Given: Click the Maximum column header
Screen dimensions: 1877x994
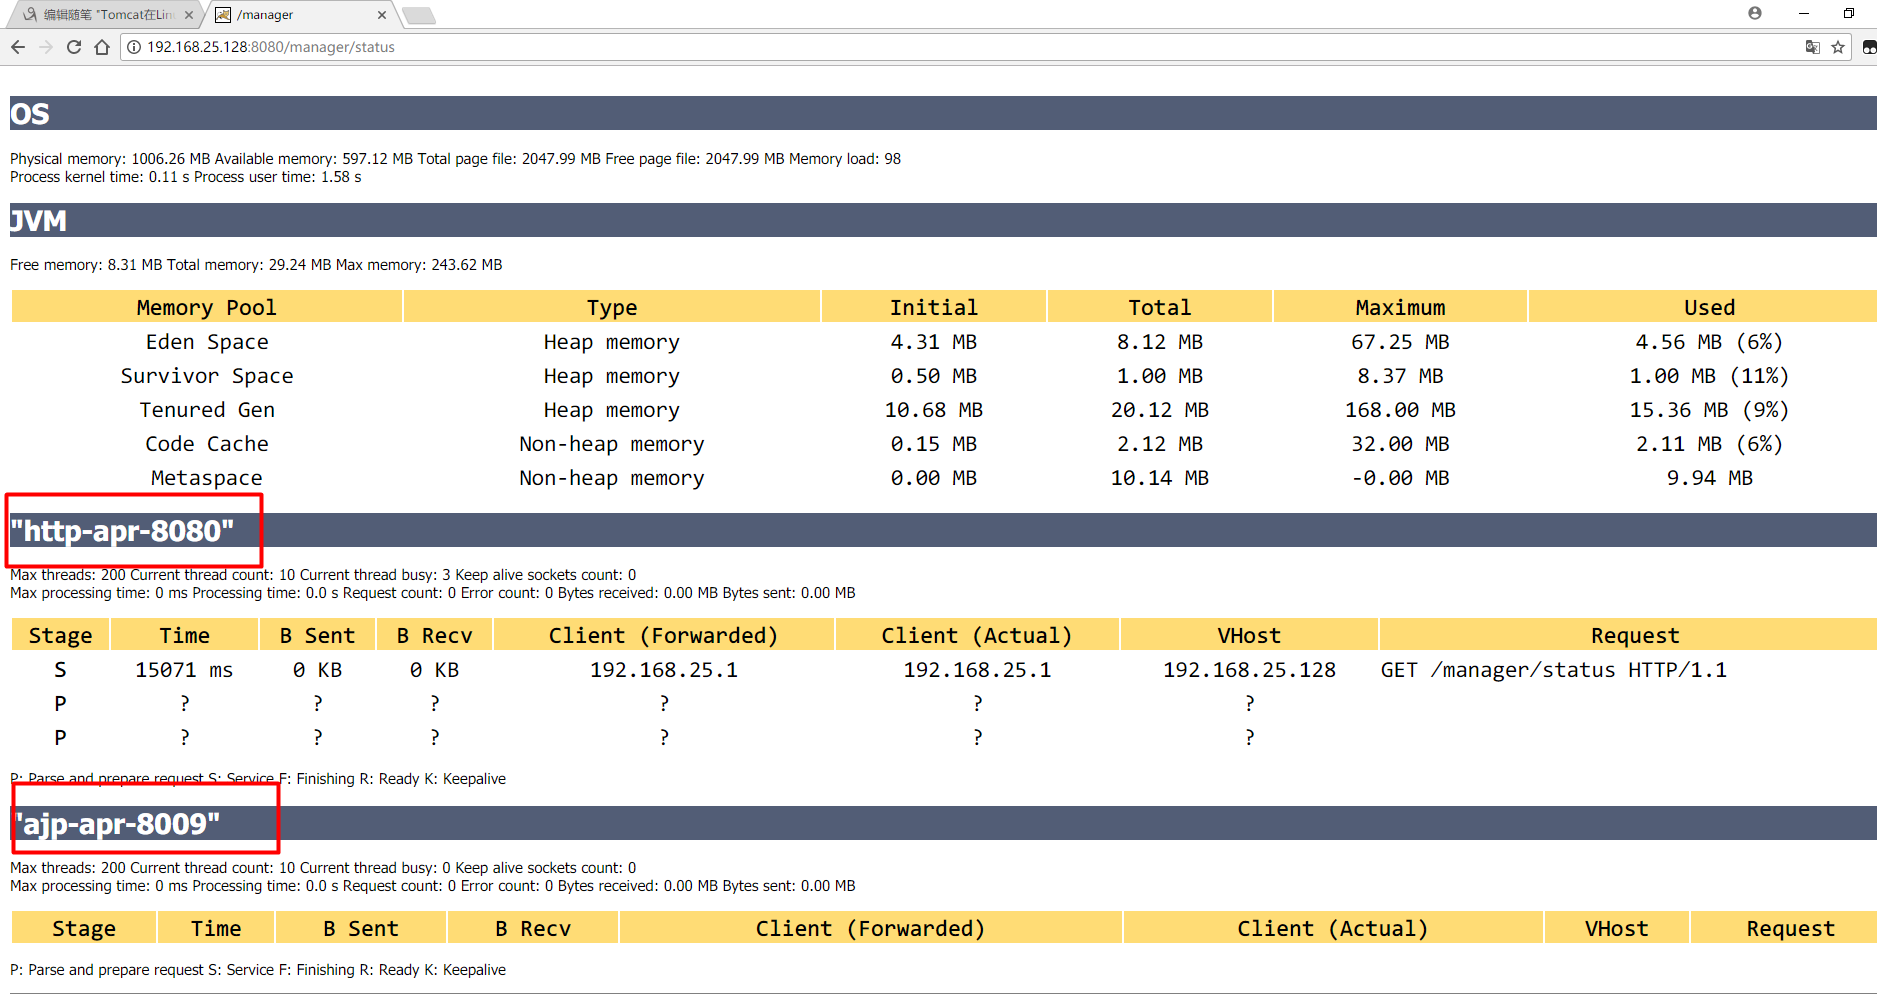Looking at the screenshot, I should (1400, 307).
